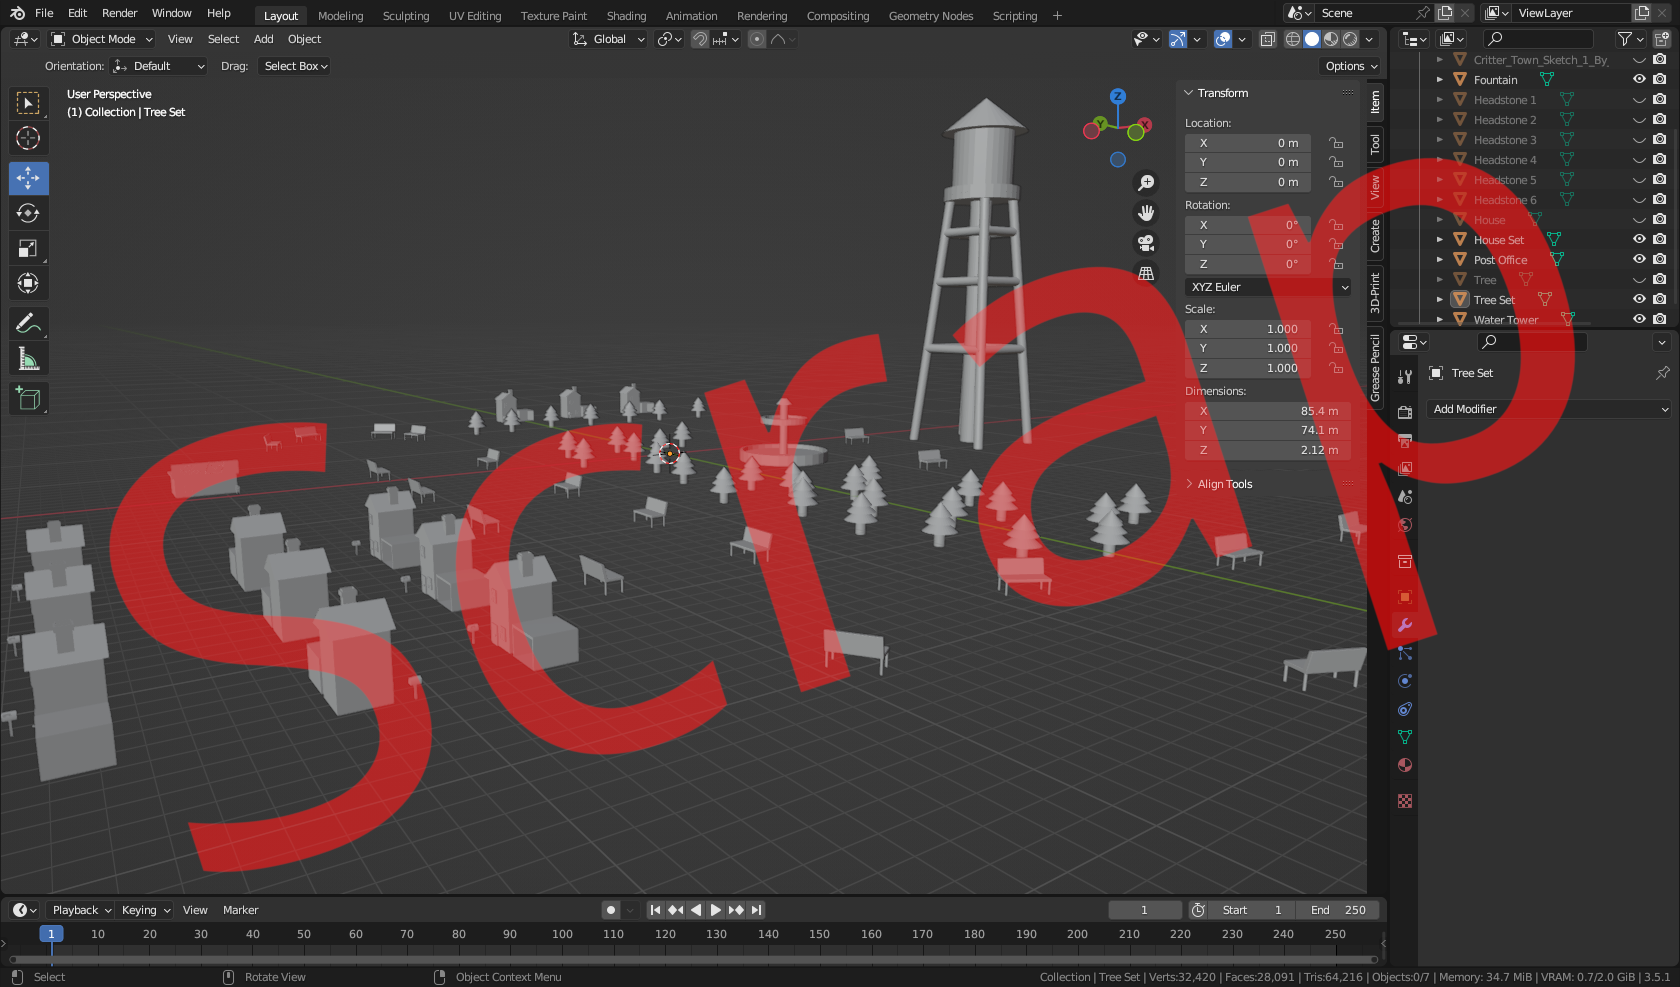The image size is (1680, 987).
Task: Open the viewport Add menu
Action: click(x=264, y=39)
